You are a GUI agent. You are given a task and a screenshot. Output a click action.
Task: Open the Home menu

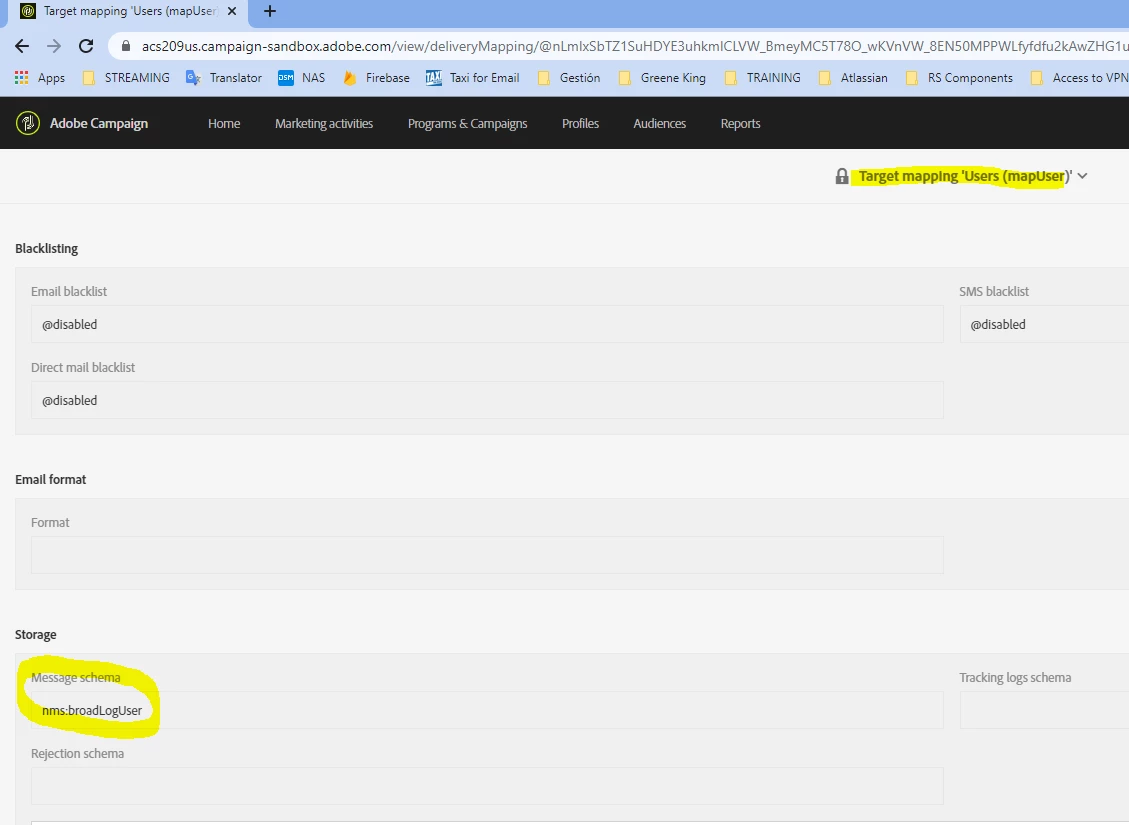point(224,123)
